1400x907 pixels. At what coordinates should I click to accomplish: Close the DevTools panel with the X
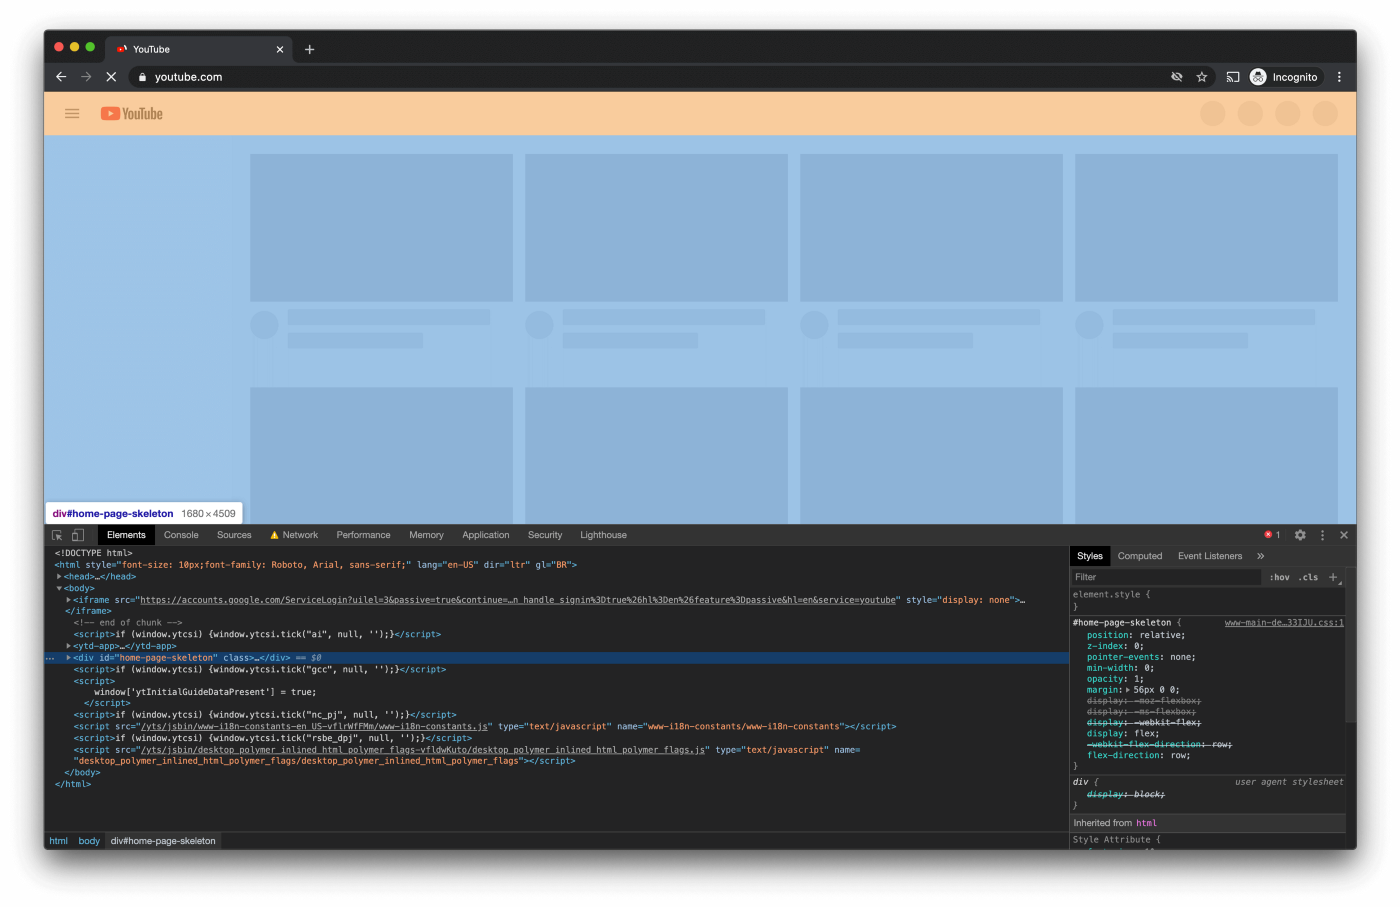(1344, 535)
